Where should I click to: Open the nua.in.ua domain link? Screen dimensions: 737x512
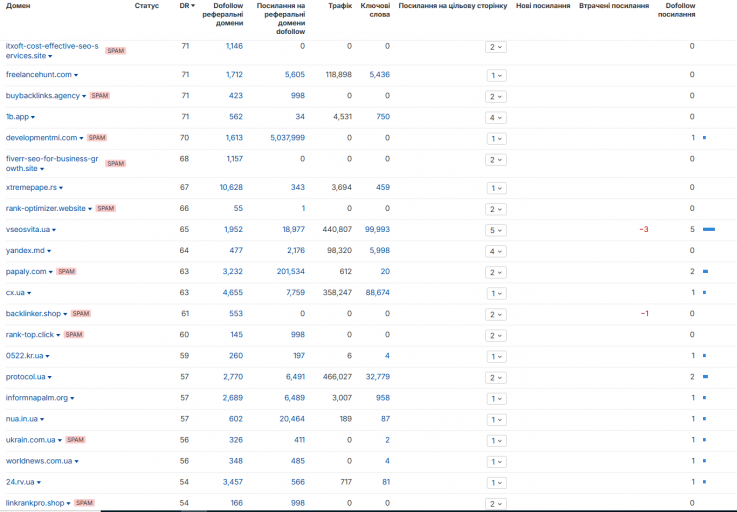pyautogui.click(x=22, y=419)
